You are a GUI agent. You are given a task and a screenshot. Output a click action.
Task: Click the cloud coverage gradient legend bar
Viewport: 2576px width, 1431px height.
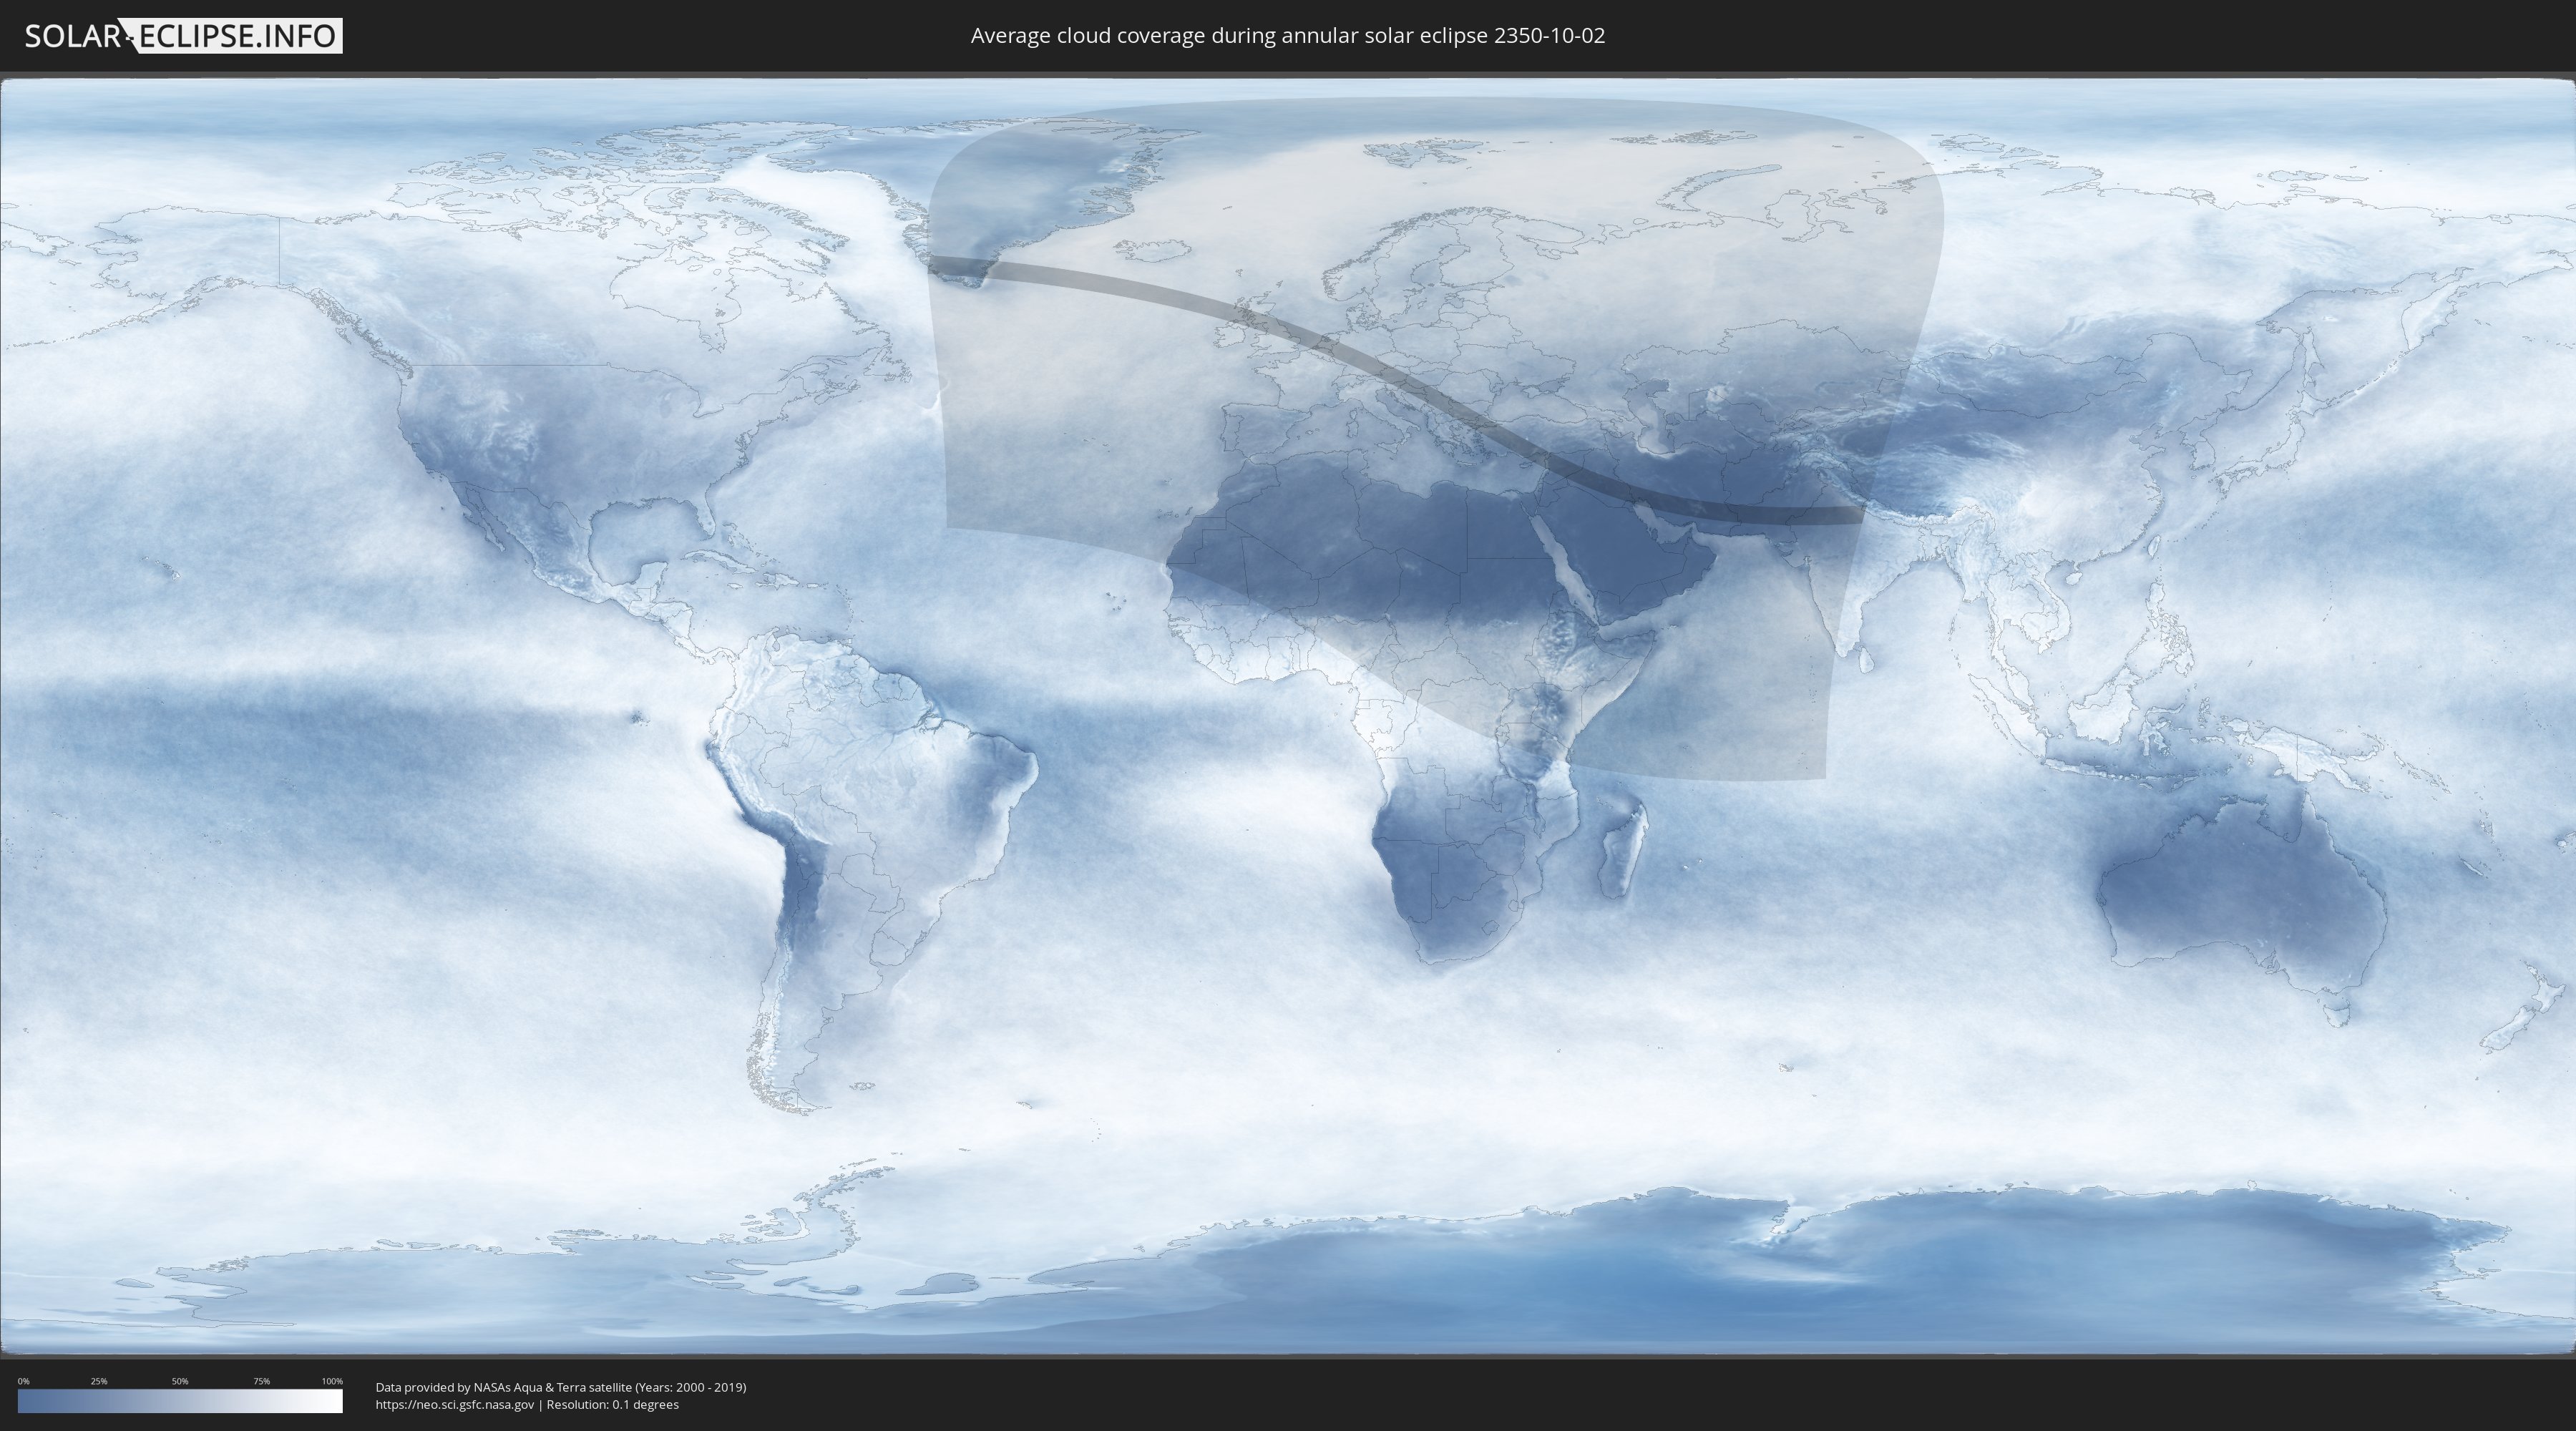(180, 1401)
